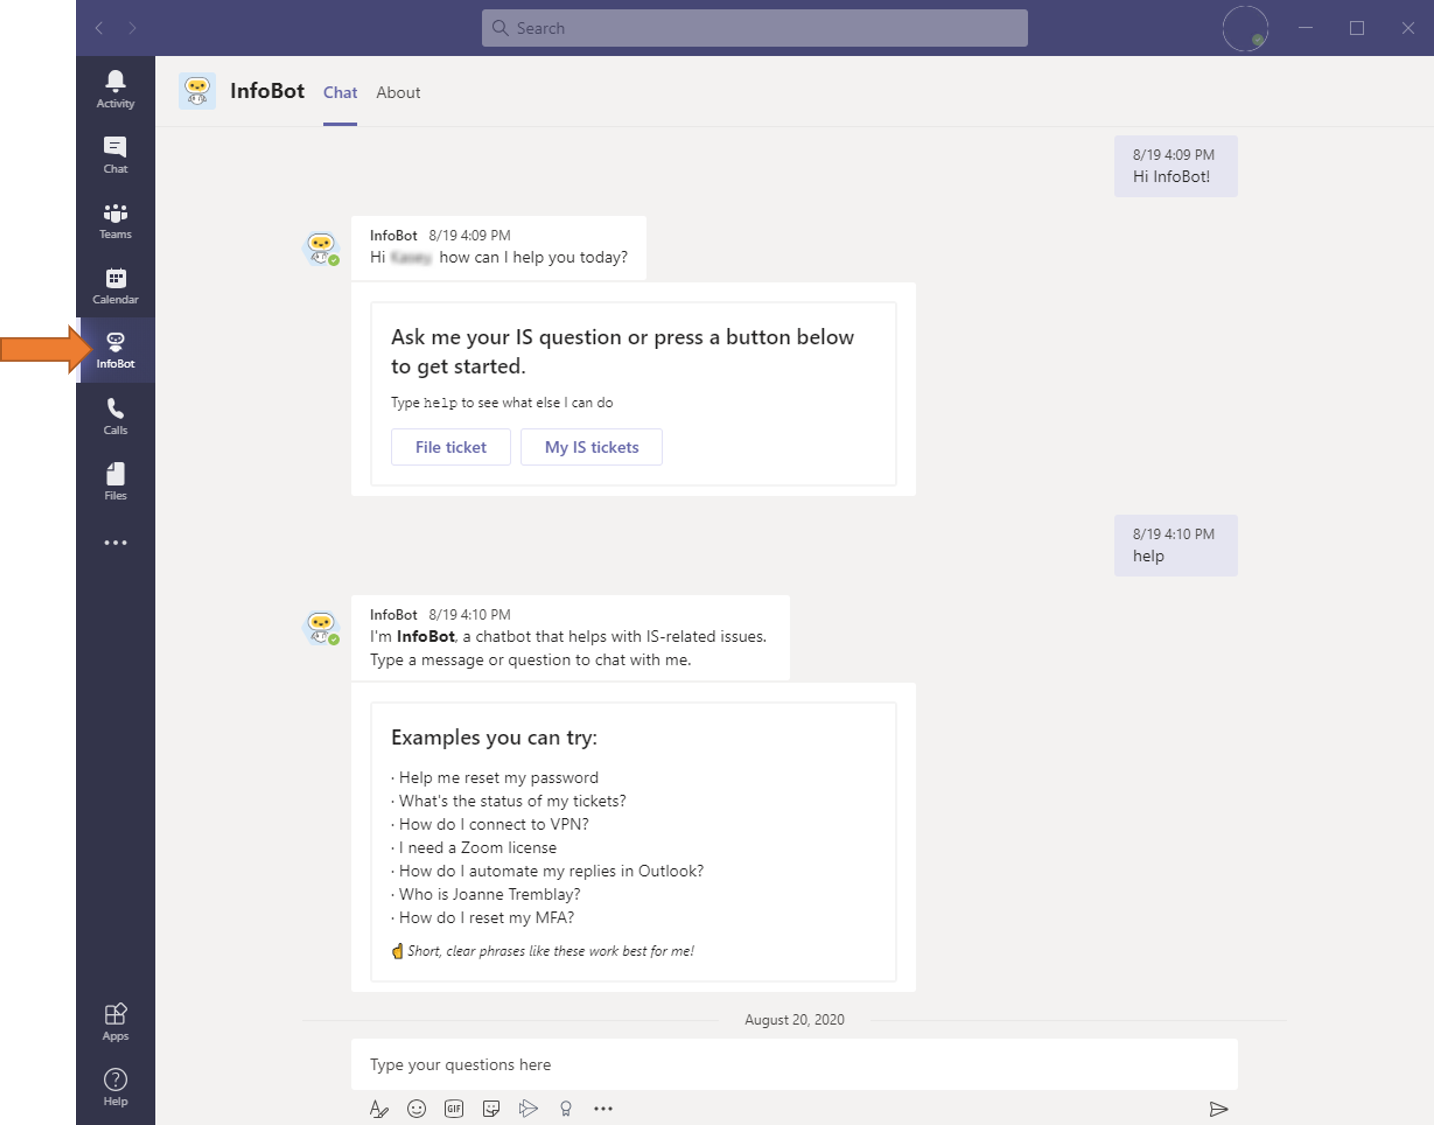Navigate back with the left arrow
1434x1125 pixels.
(98, 28)
